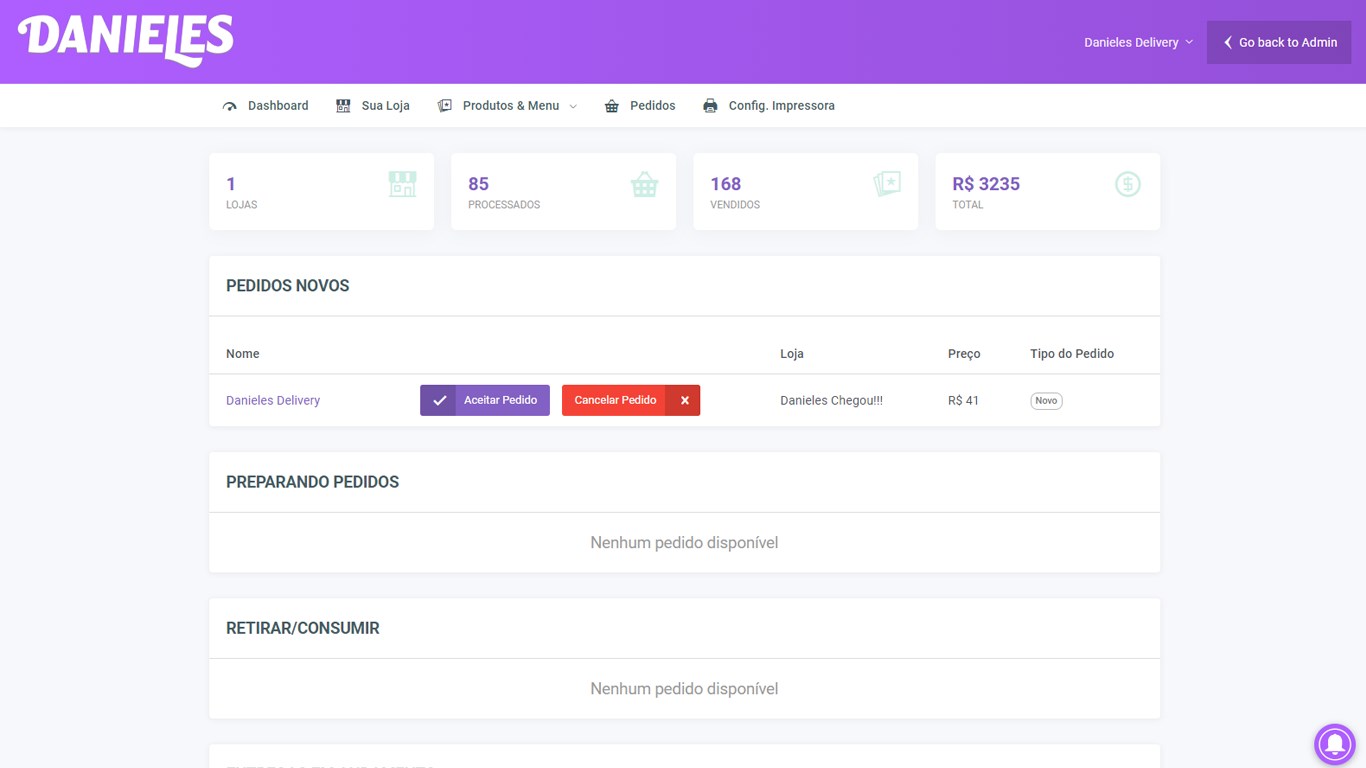
Task: Click the 85 Processados stat value
Action: point(478,184)
